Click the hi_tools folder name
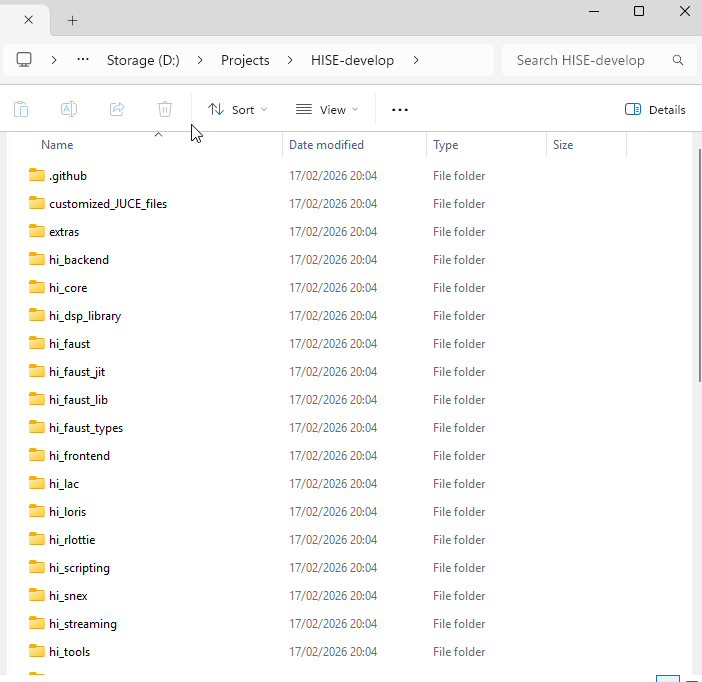The image size is (702, 682). click(x=69, y=652)
